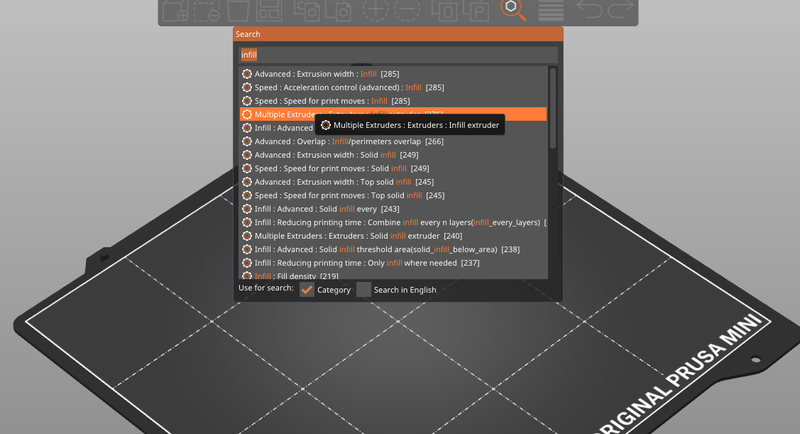Image resolution: width=800 pixels, height=434 pixels.
Task: Click the Redo arrow icon
Action: 620,12
